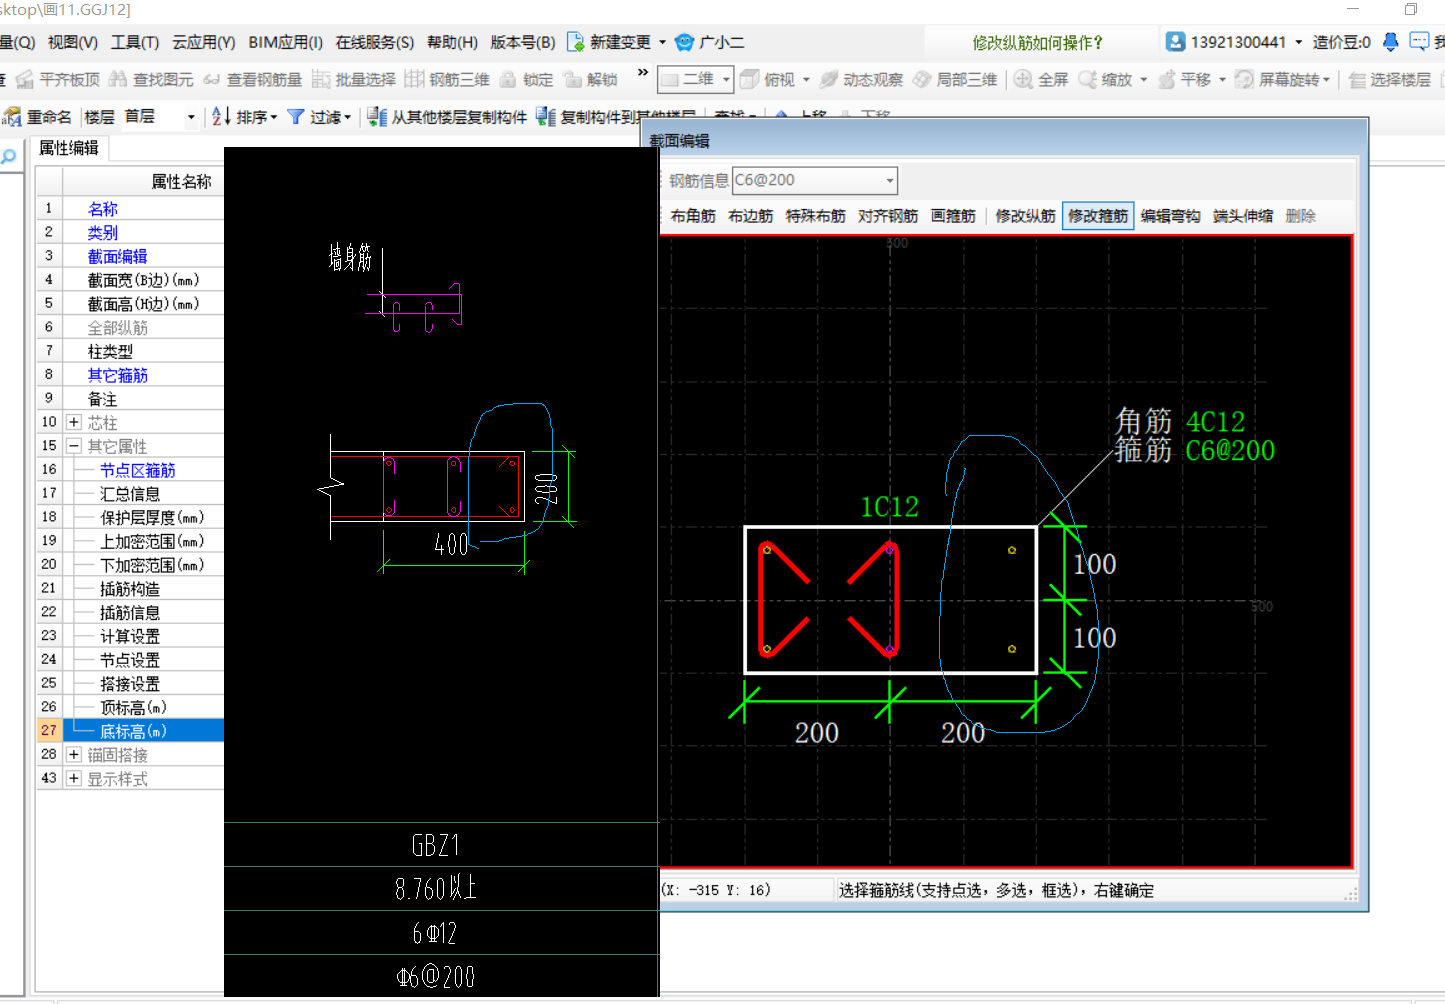
Task: Click the 查找图元 binoculars icon
Action: (118, 80)
